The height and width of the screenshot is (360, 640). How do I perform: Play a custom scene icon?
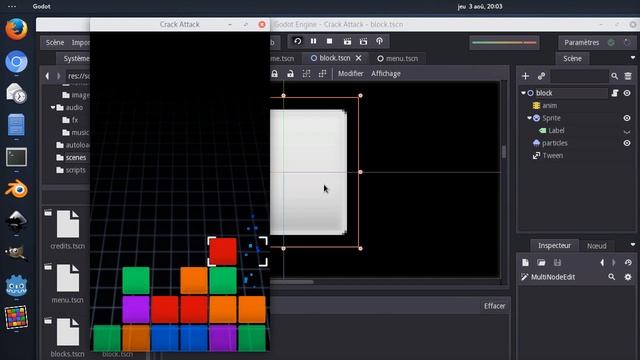tap(363, 41)
